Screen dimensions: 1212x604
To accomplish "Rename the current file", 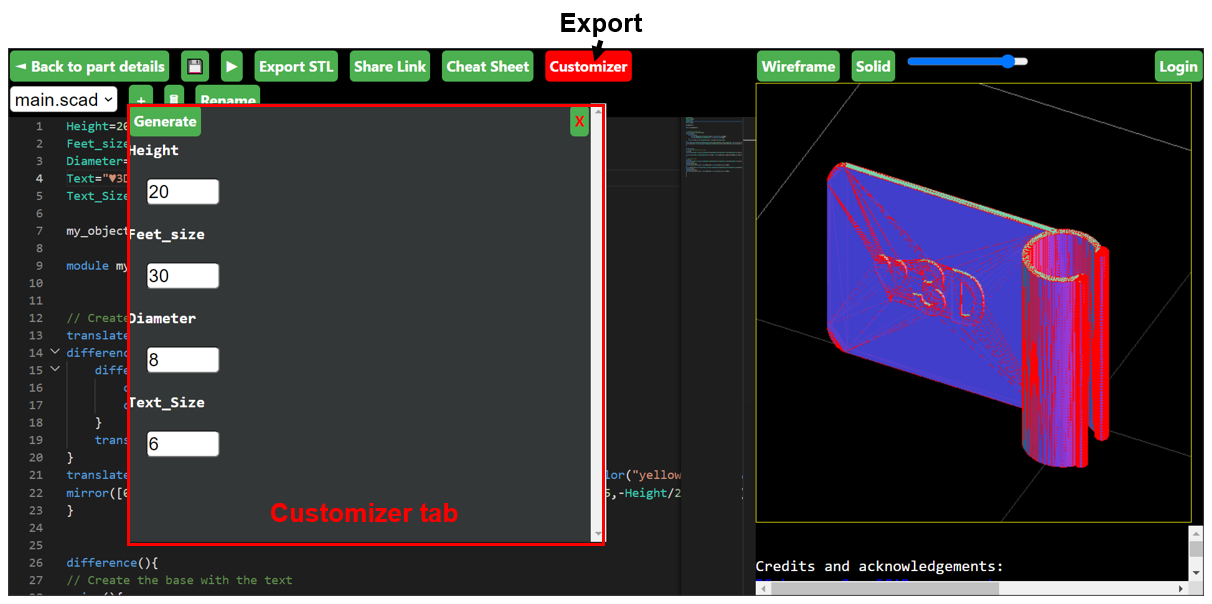I will point(227,99).
